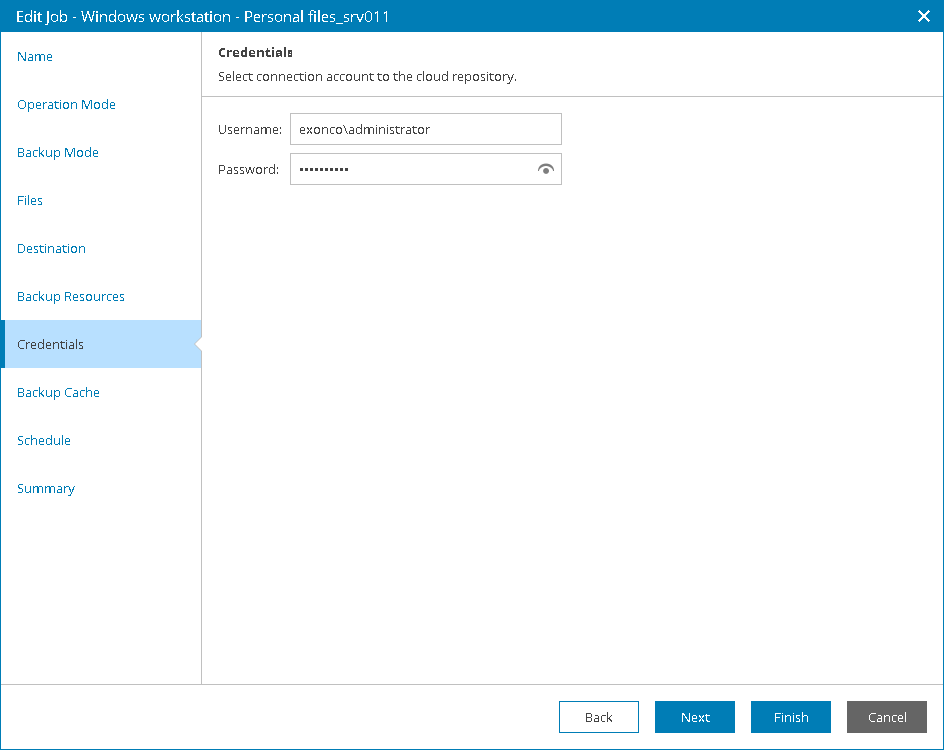Jump to Backup Cache step
944x750 pixels.
pyautogui.click(x=58, y=393)
